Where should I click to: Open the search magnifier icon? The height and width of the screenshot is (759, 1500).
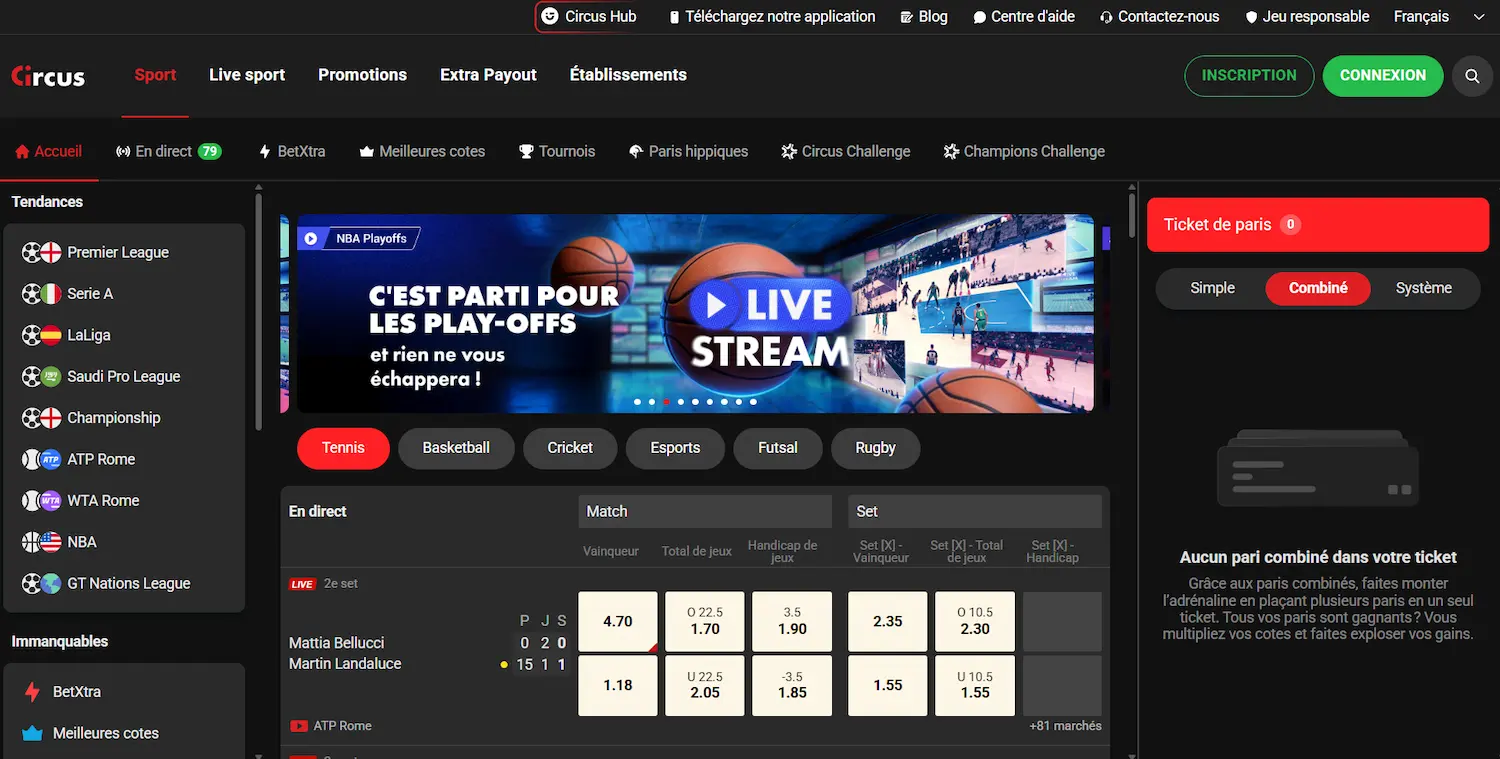(1472, 76)
